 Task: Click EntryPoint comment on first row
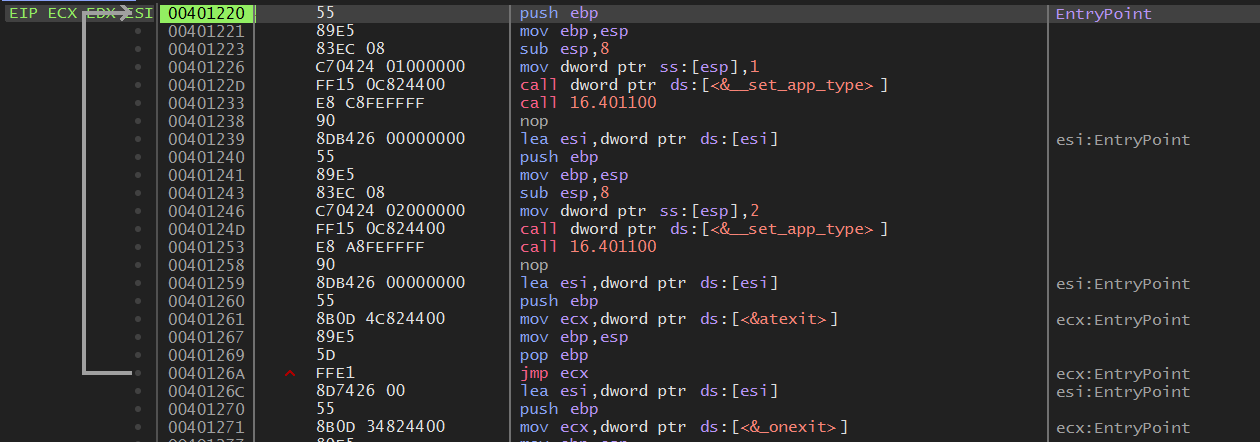click(x=1104, y=13)
